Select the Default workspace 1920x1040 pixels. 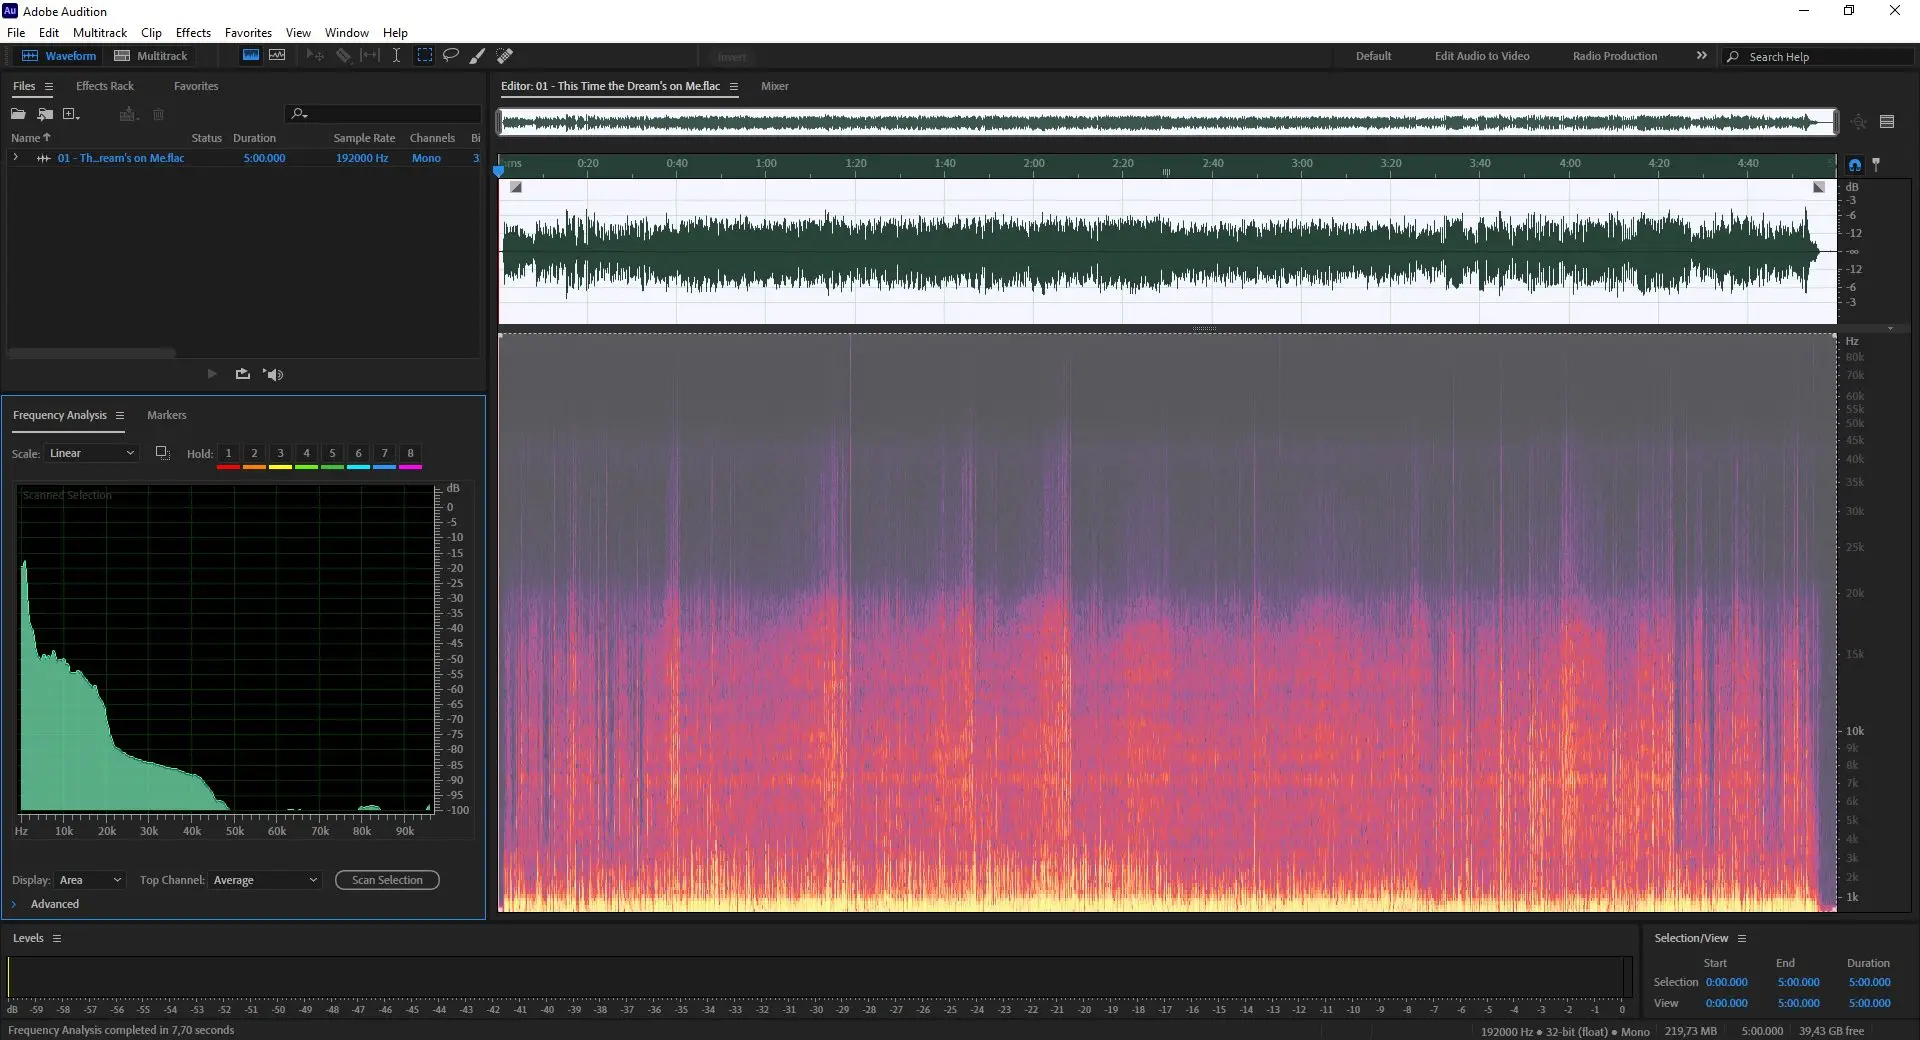[1373, 57]
